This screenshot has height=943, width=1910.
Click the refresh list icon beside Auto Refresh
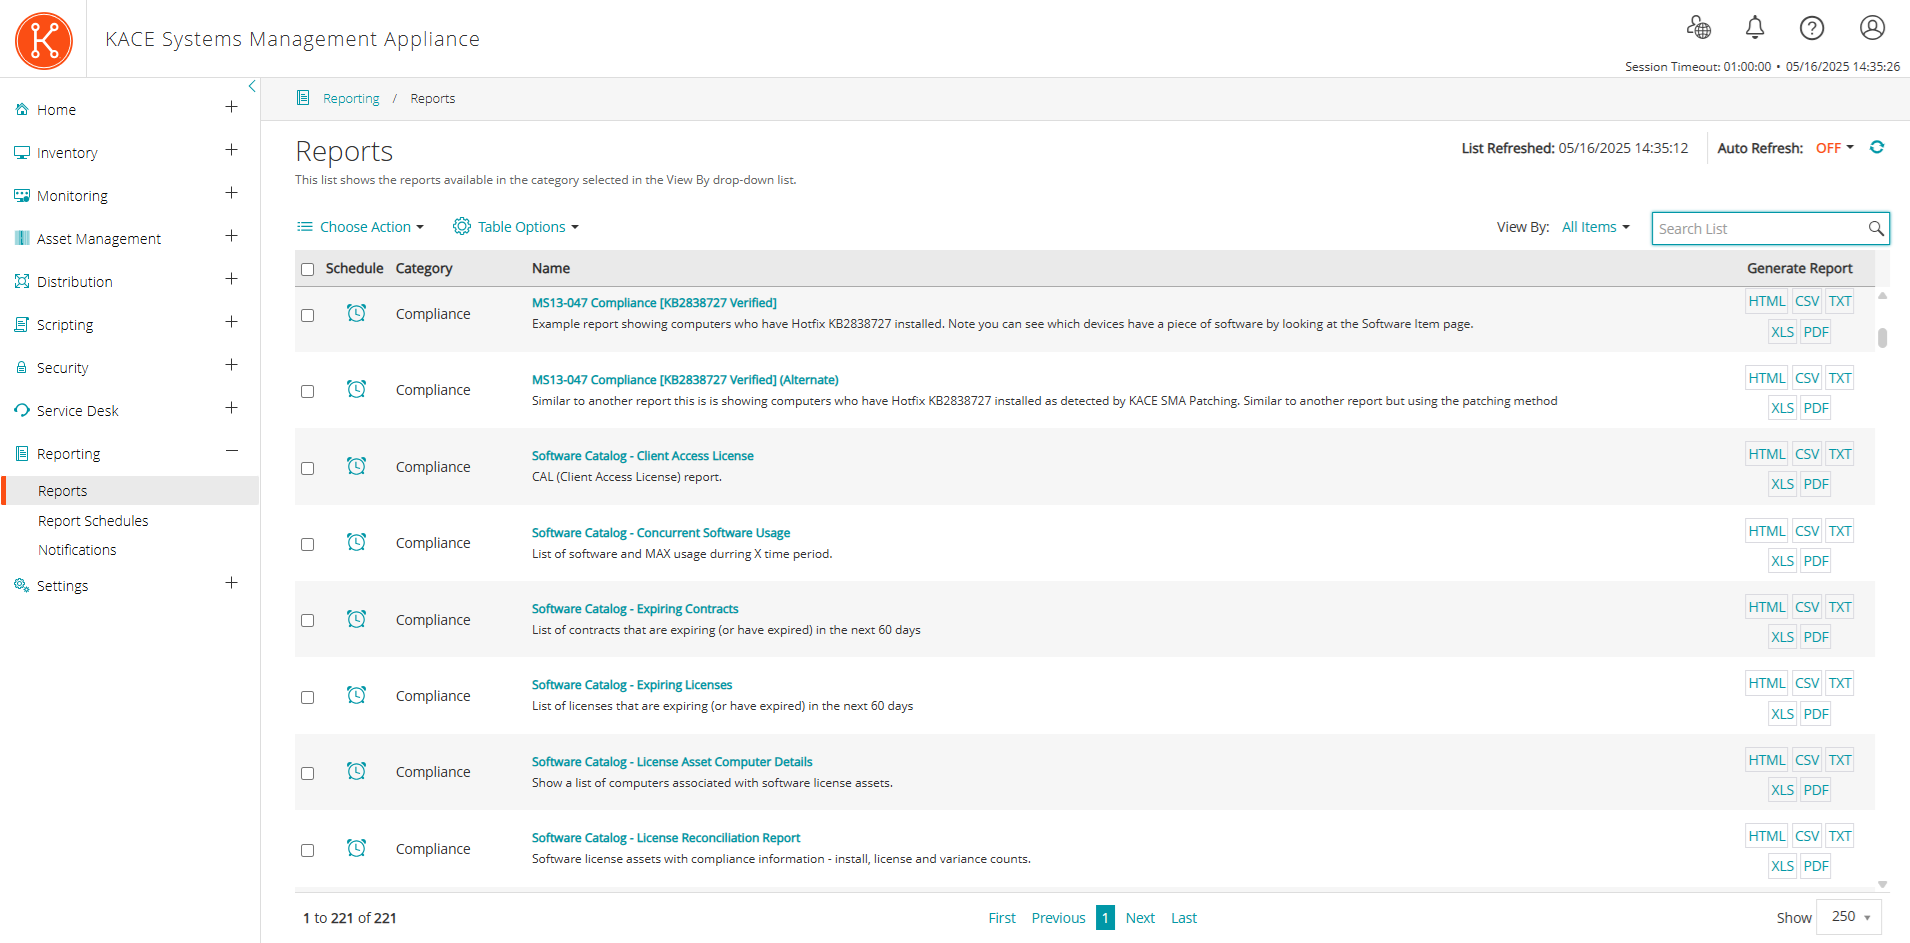click(x=1877, y=147)
